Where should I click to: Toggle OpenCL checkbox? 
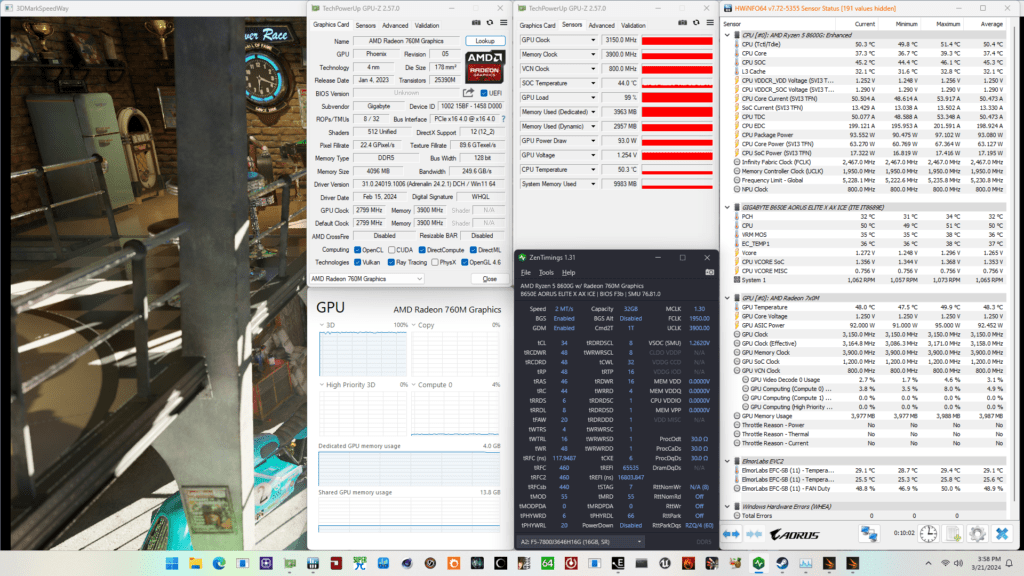[358, 250]
